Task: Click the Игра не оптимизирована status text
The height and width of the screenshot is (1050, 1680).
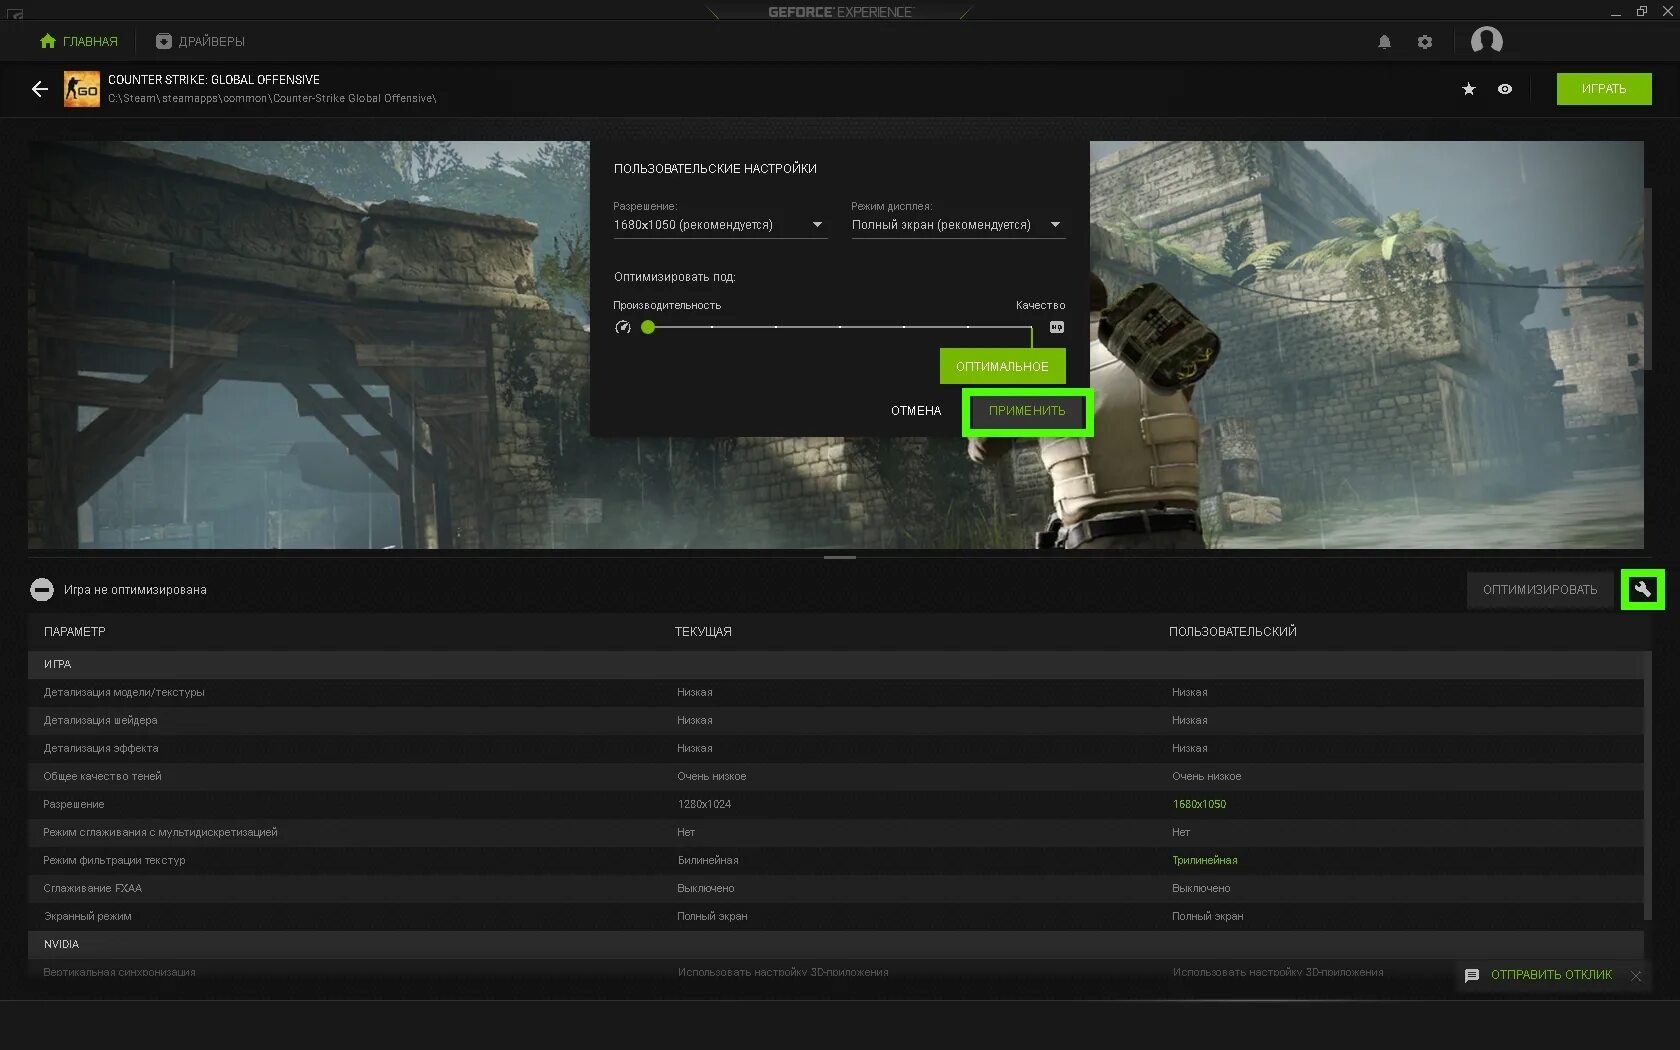Action: (135, 590)
